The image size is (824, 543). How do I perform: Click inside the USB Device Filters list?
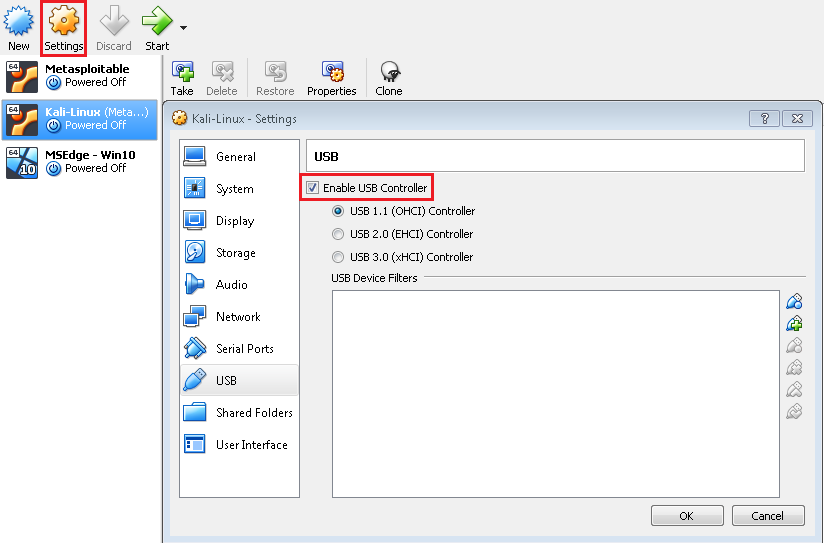[x=555, y=394]
